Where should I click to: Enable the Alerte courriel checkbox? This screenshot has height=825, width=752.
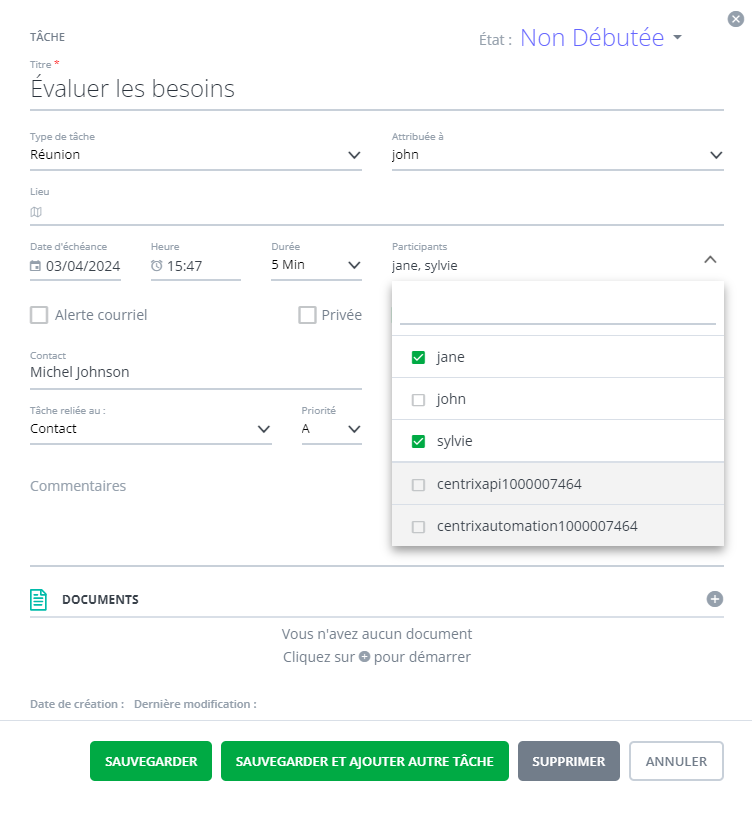(x=38, y=314)
